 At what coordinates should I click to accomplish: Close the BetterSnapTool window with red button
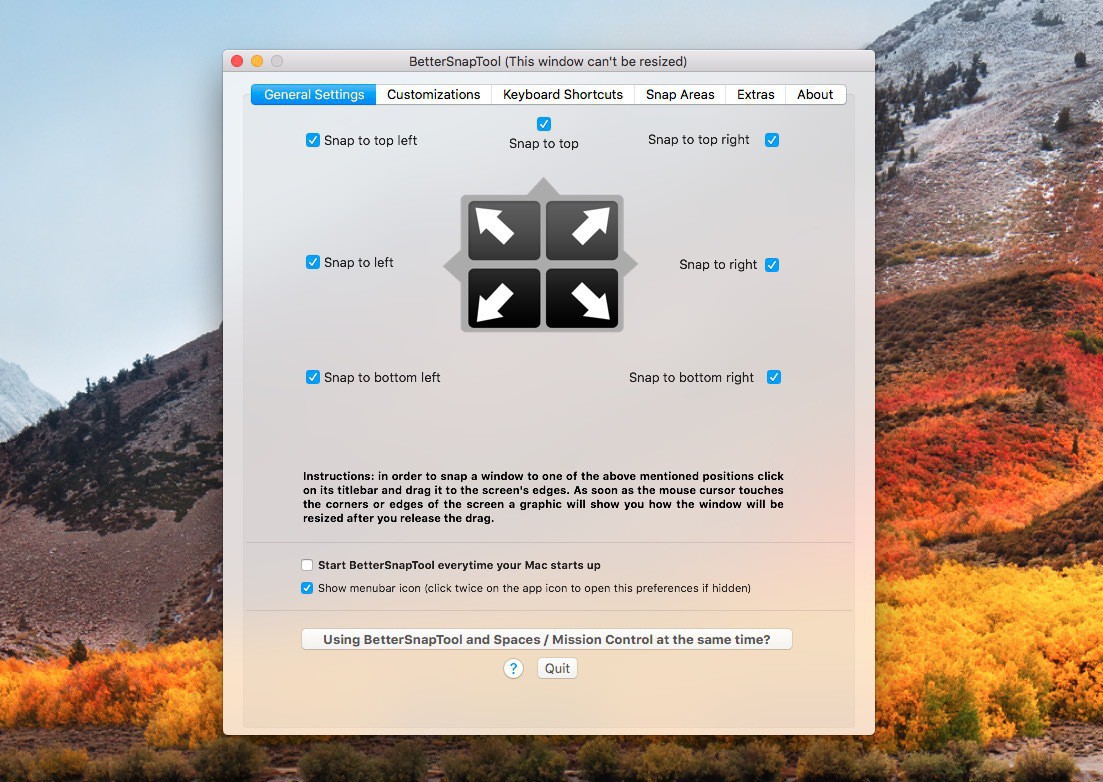point(237,61)
